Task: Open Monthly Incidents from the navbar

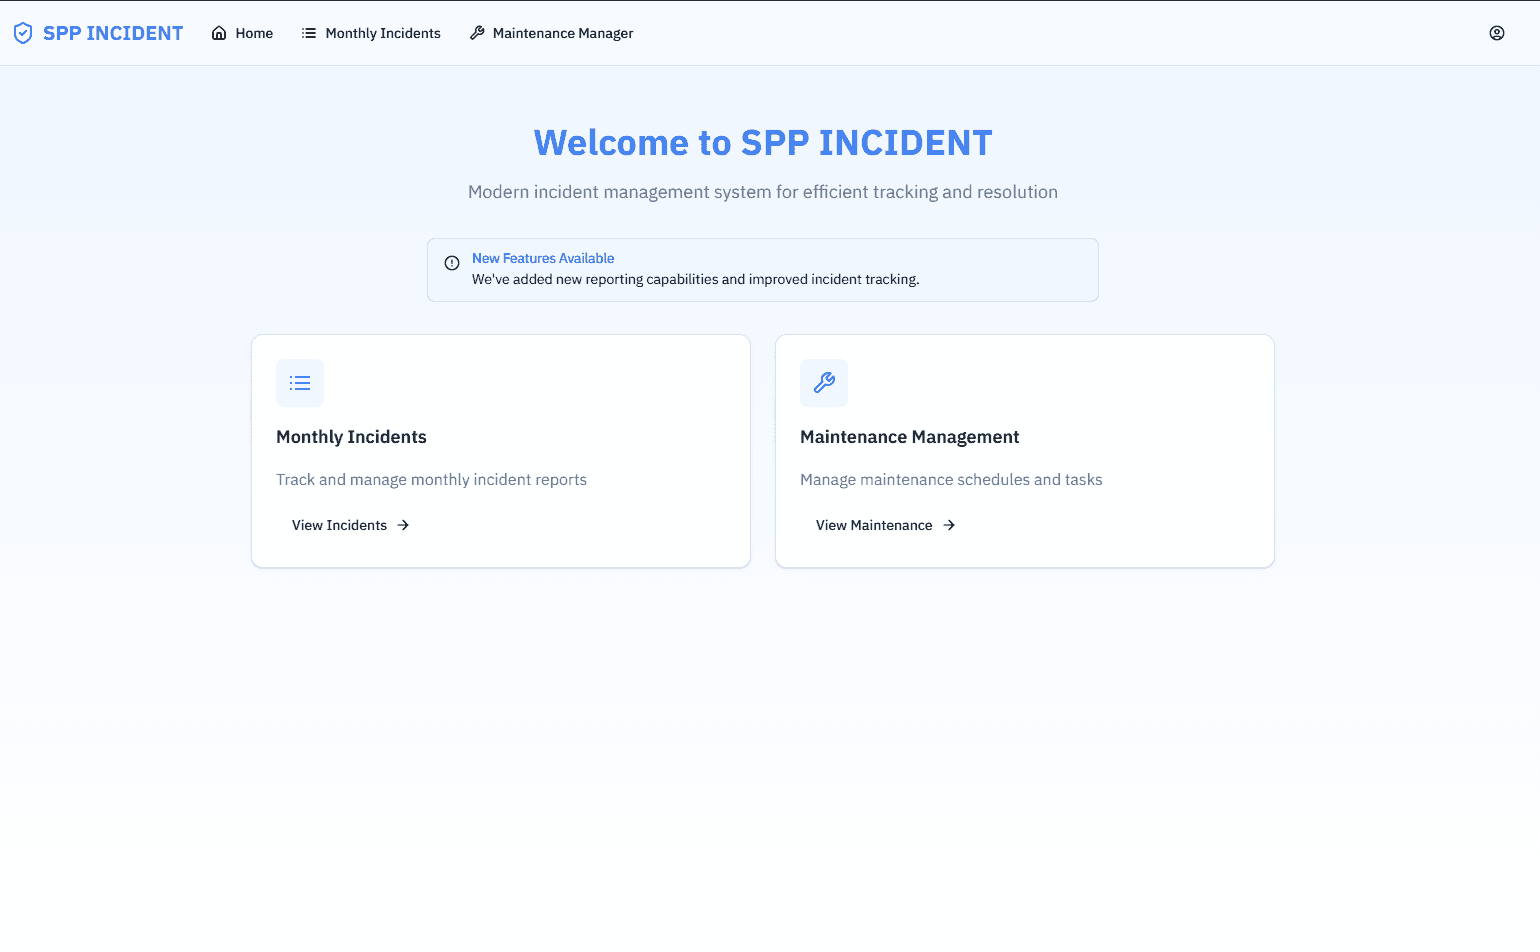Action: (371, 33)
